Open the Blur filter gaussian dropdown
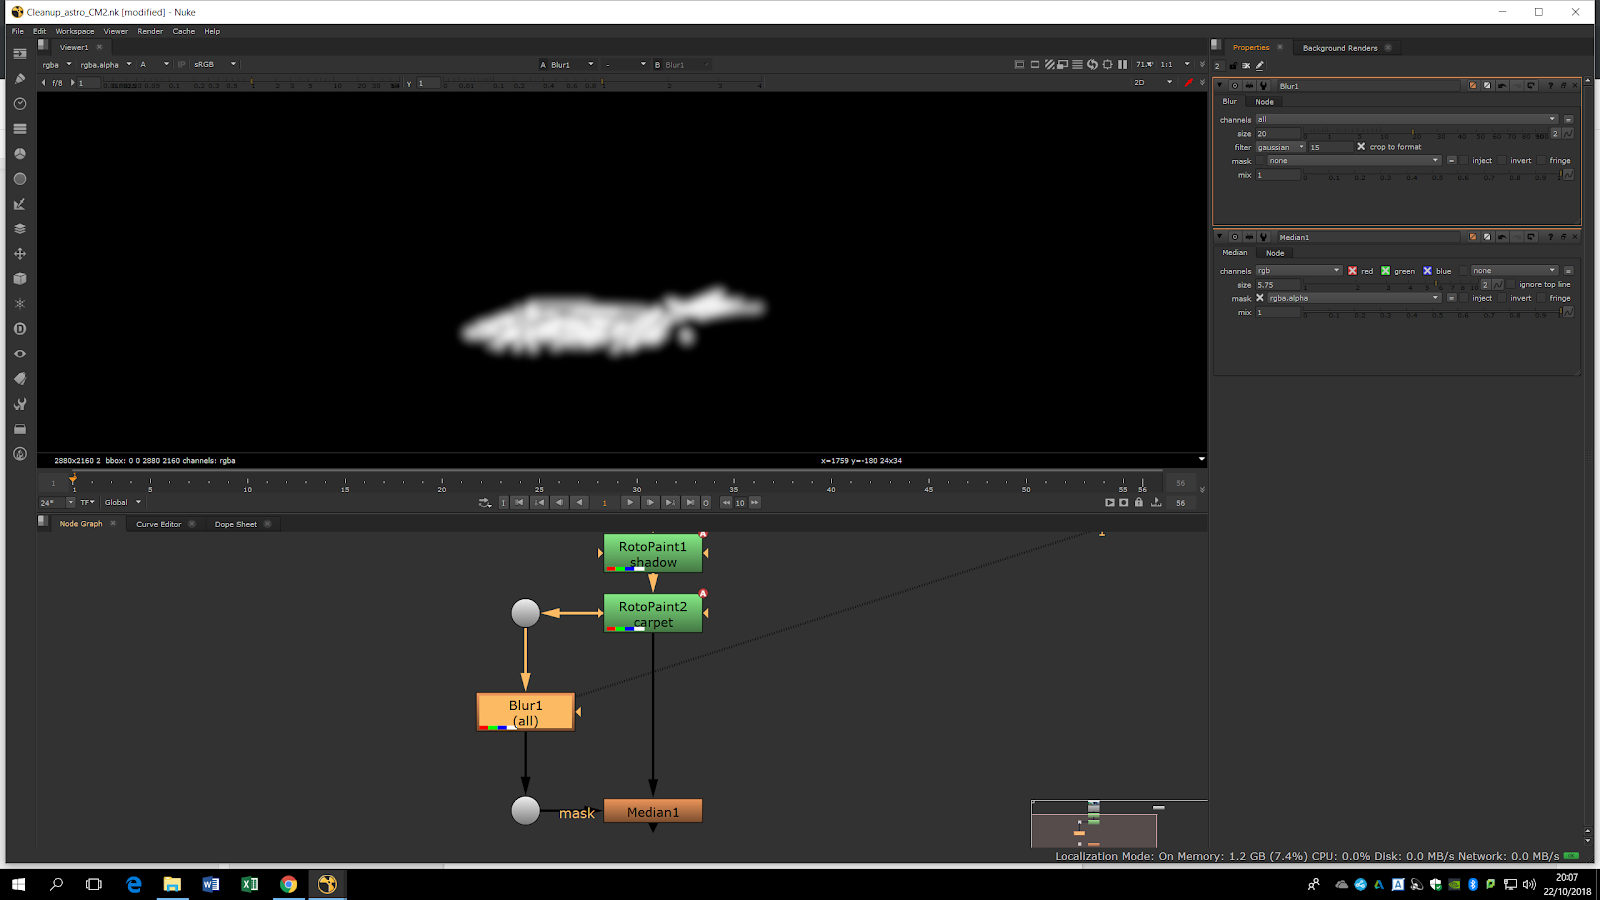The image size is (1600, 900). 1281,147
